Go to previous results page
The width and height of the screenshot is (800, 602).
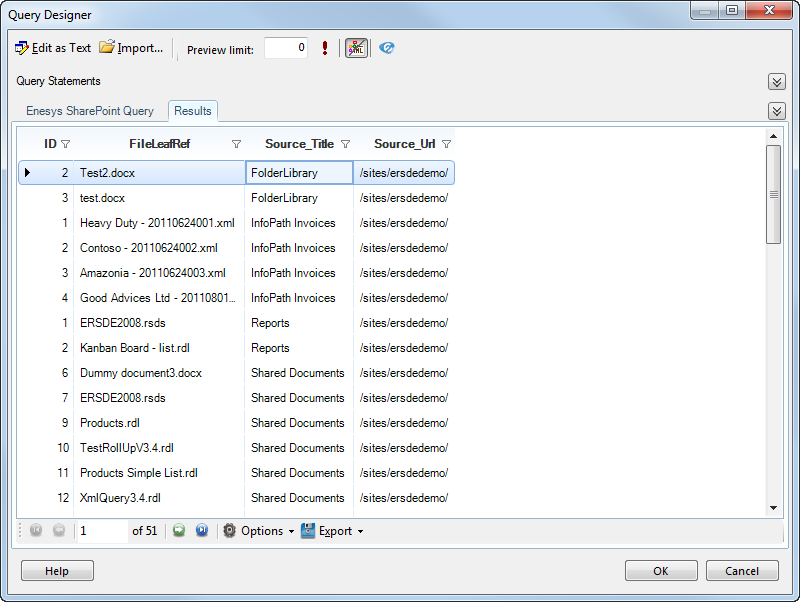[x=59, y=531]
